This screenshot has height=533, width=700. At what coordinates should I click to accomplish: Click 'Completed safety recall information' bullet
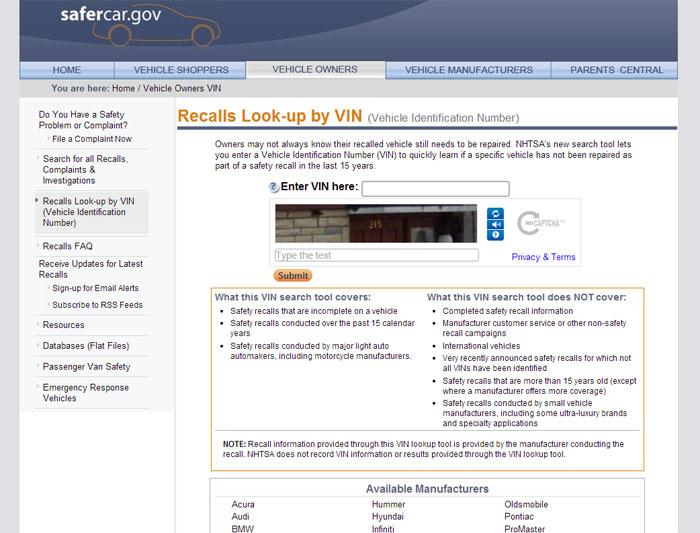(x=508, y=311)
